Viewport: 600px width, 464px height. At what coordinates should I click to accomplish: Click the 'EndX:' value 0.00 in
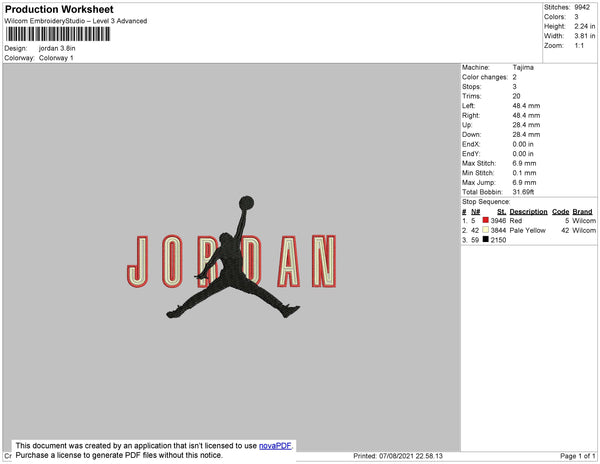point(523,144)
